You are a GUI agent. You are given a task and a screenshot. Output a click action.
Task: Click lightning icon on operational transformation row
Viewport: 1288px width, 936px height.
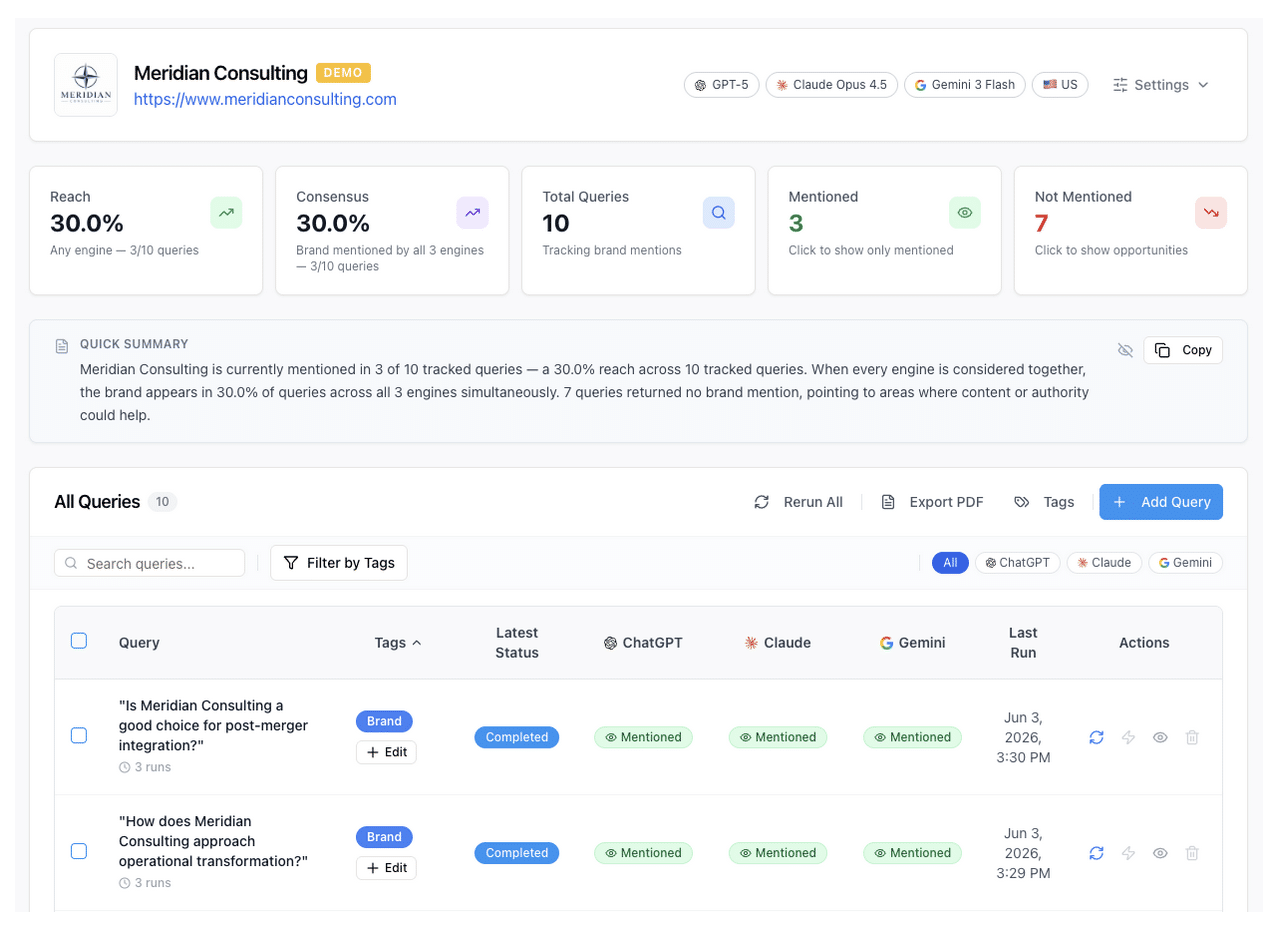1128,853
